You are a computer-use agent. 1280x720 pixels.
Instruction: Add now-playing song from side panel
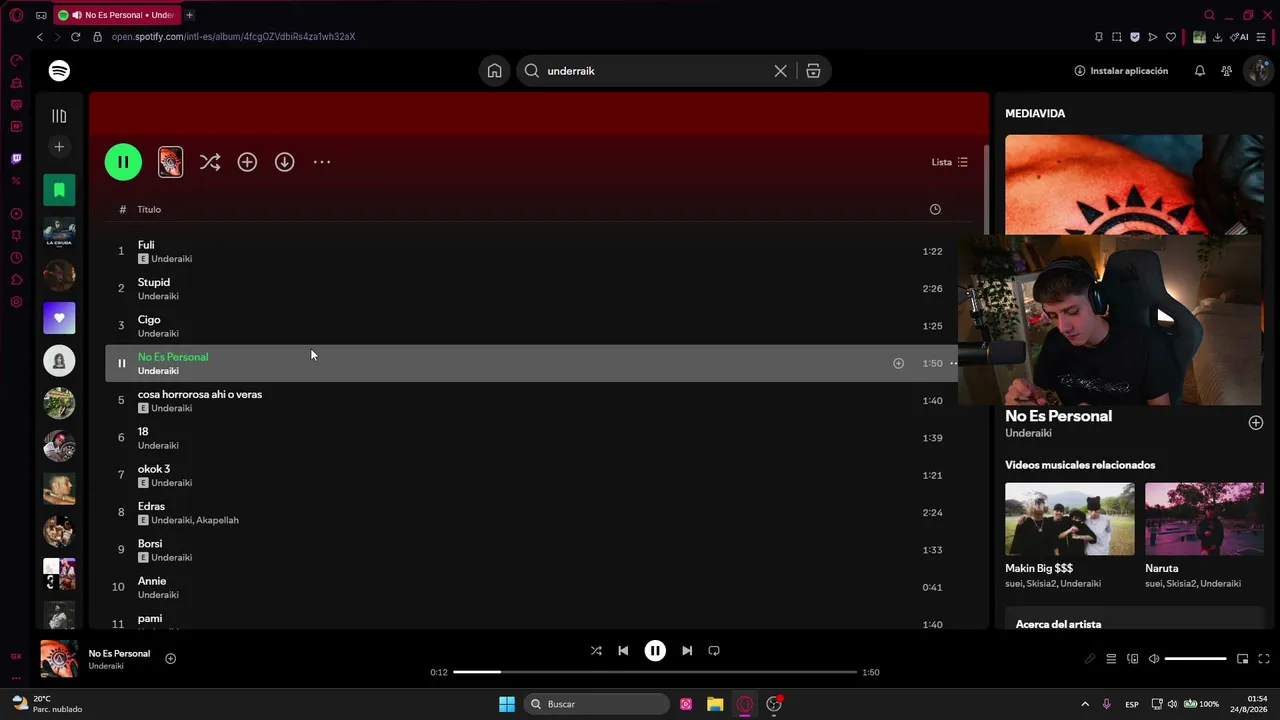[x=1255, y=423]
